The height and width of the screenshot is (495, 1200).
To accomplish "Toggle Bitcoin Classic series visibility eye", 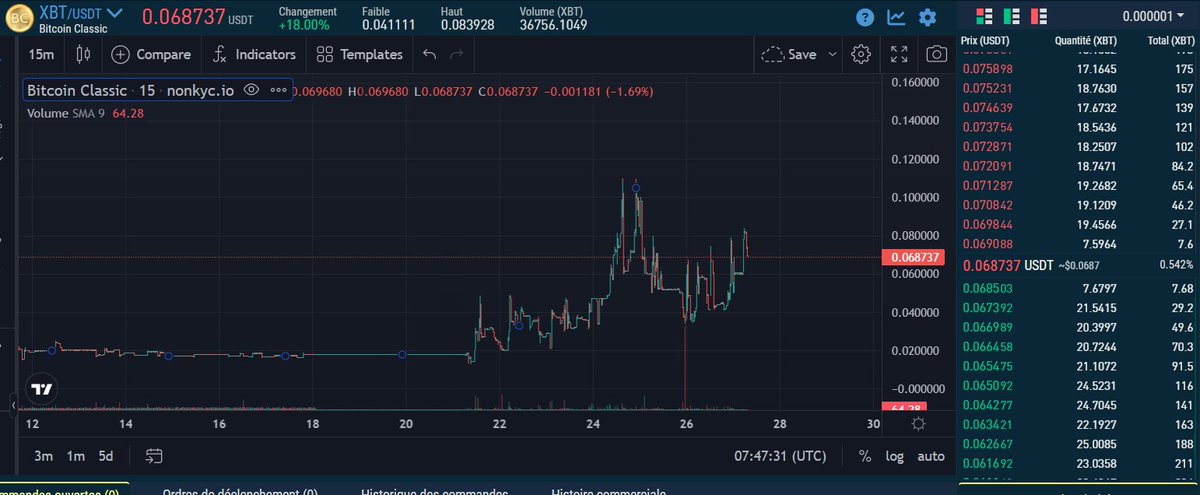I will [252, 90].
